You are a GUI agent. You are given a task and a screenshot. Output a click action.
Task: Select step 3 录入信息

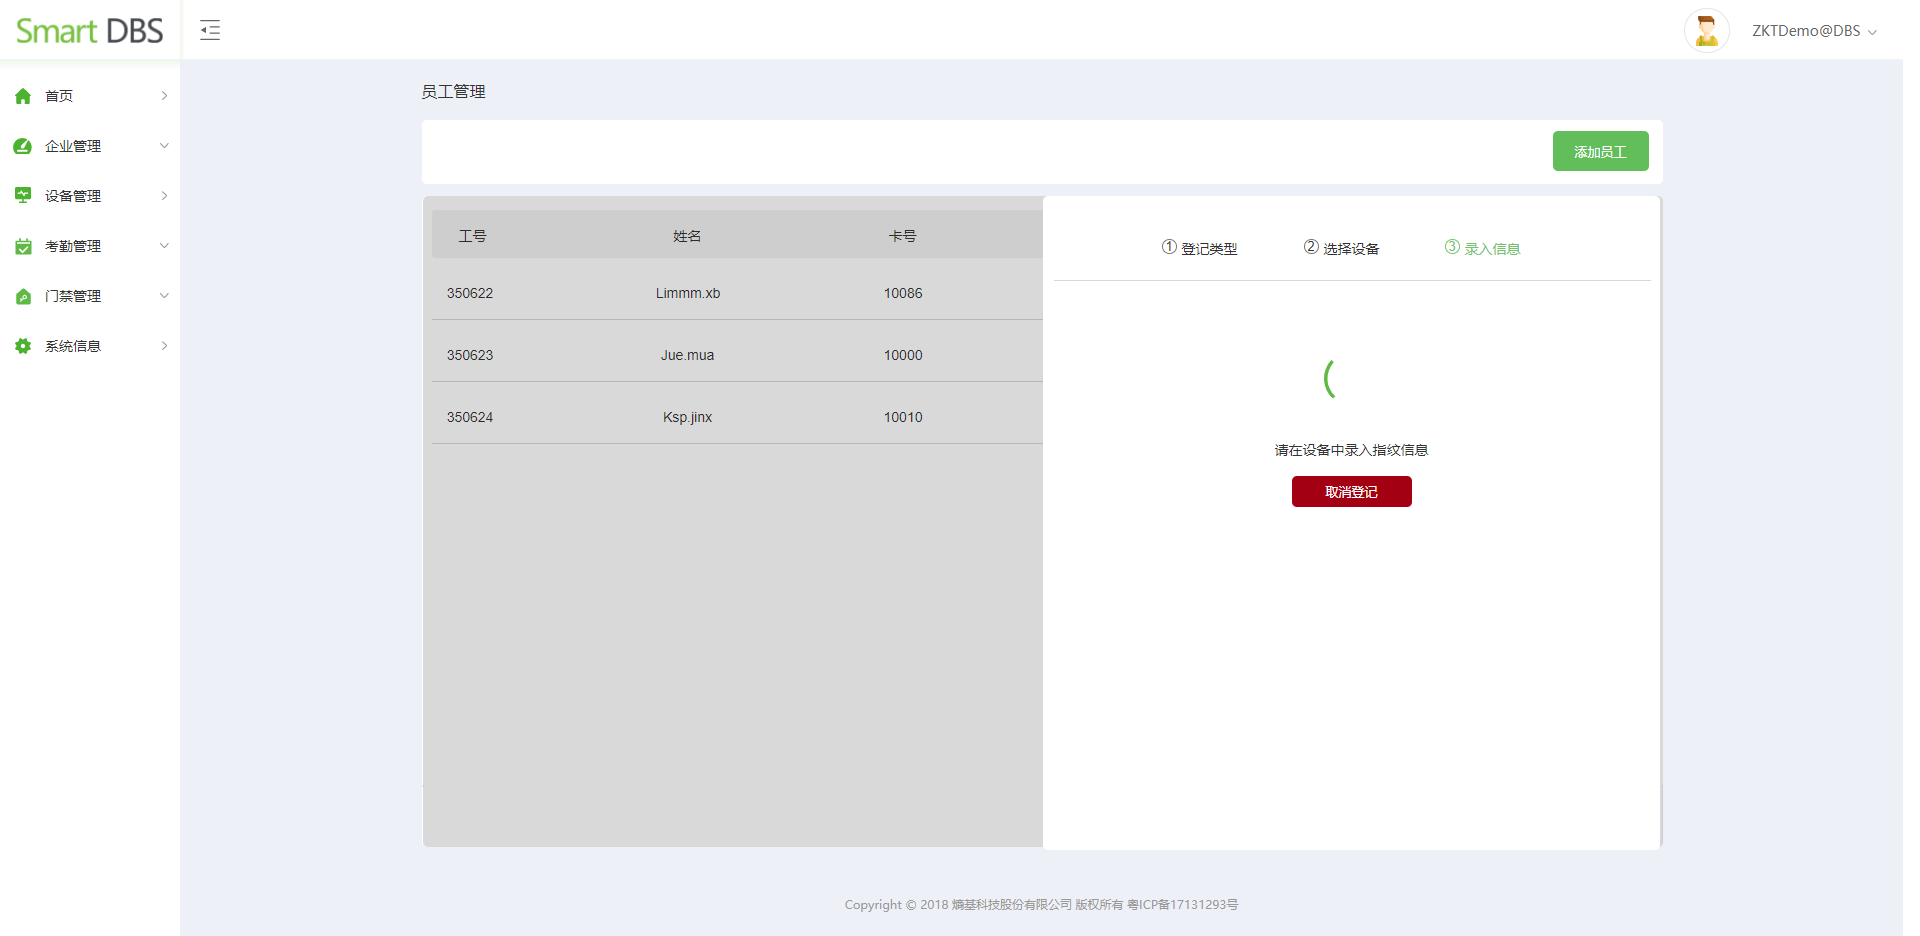1482,248
